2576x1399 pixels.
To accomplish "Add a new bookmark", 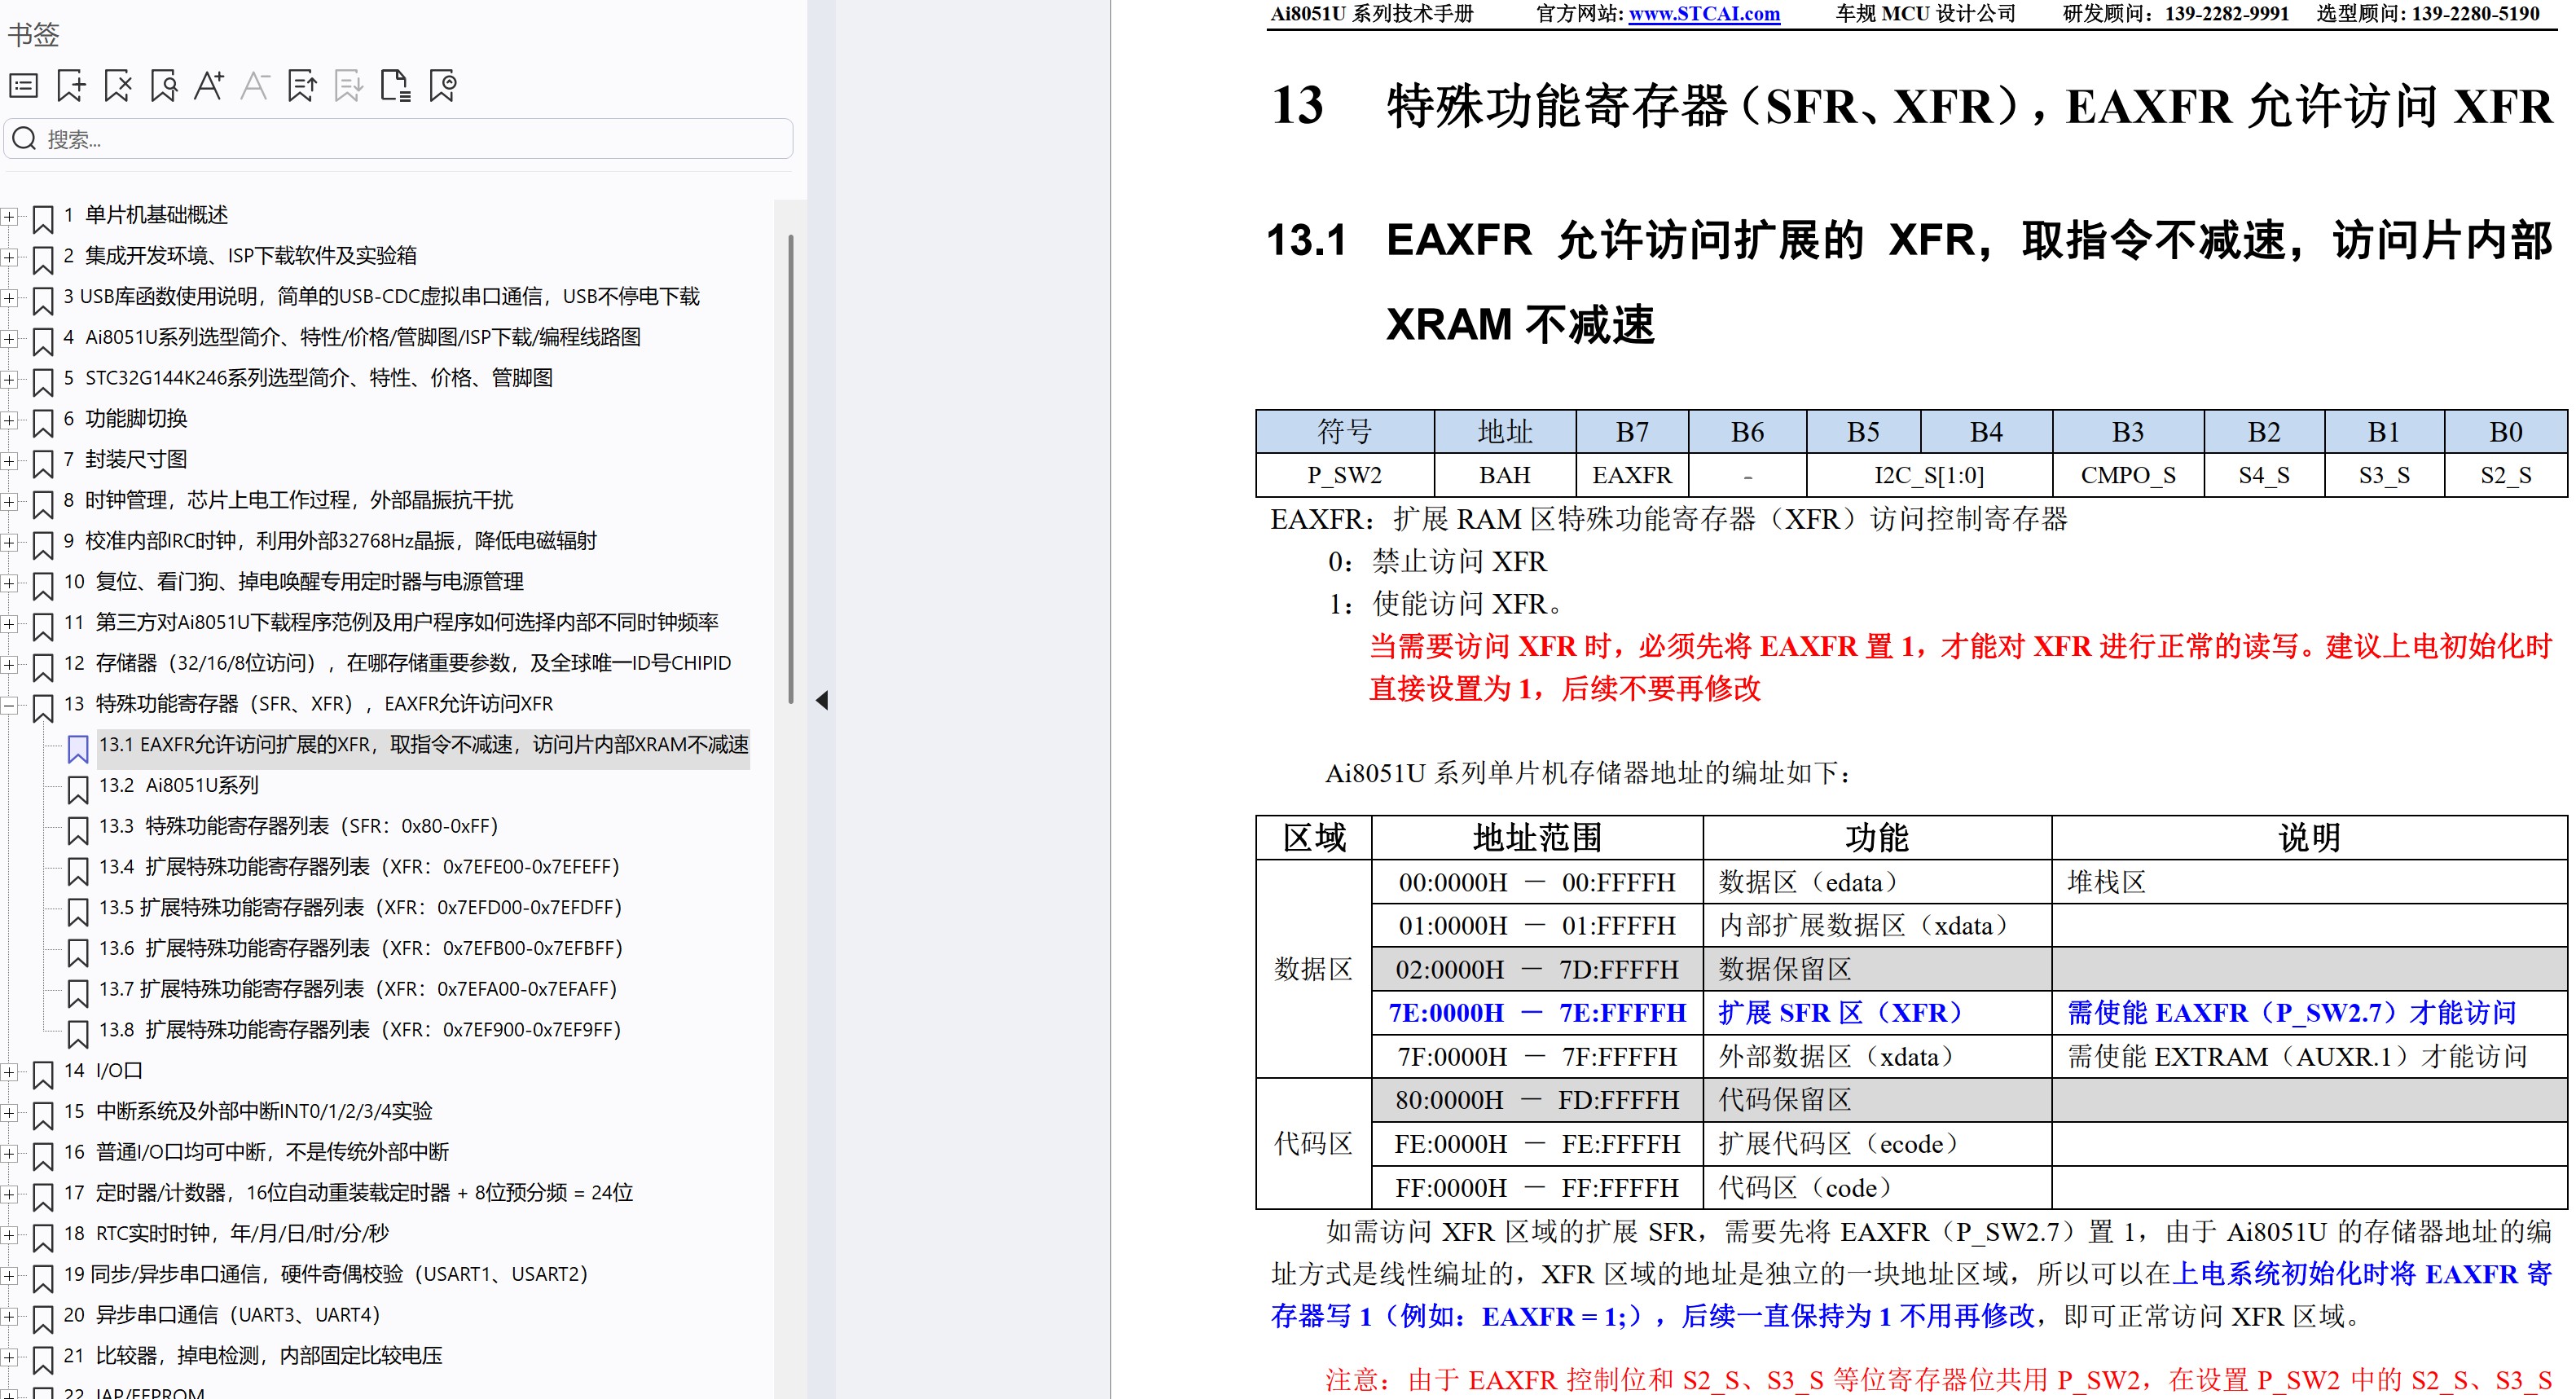I will click(x=70, y=87).
